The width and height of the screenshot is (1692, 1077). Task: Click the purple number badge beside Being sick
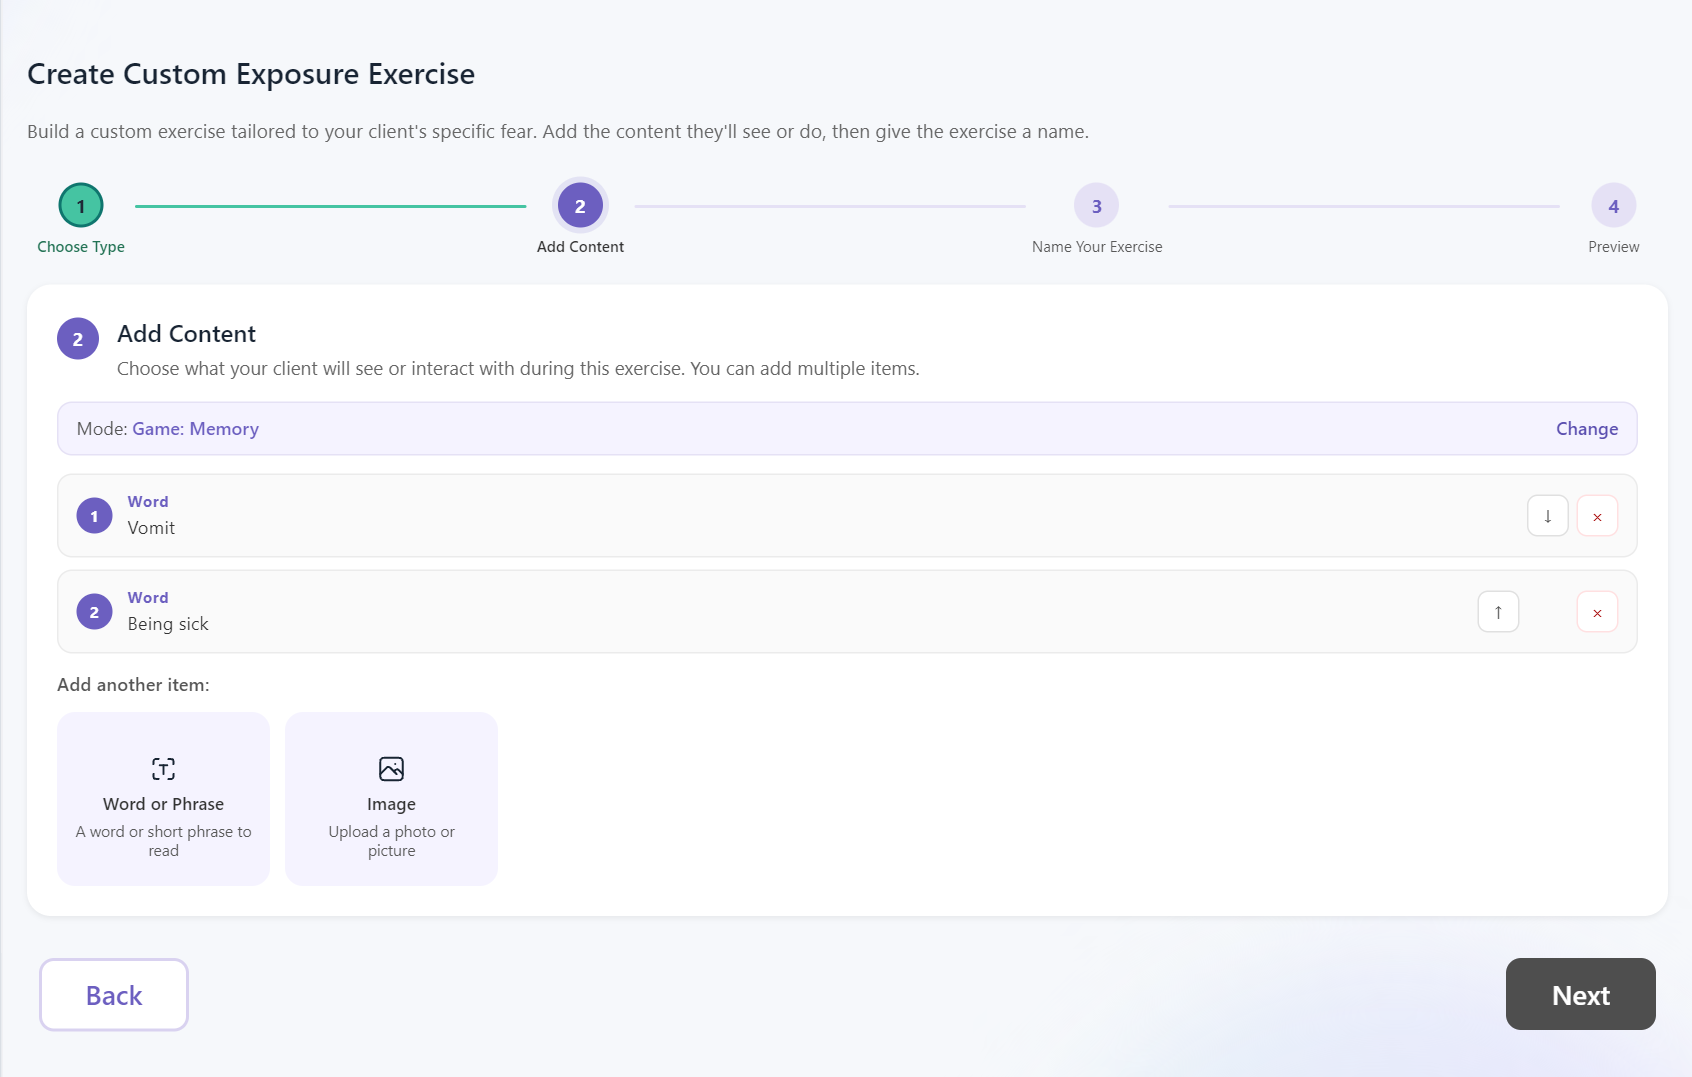click(x=94, y=612)
